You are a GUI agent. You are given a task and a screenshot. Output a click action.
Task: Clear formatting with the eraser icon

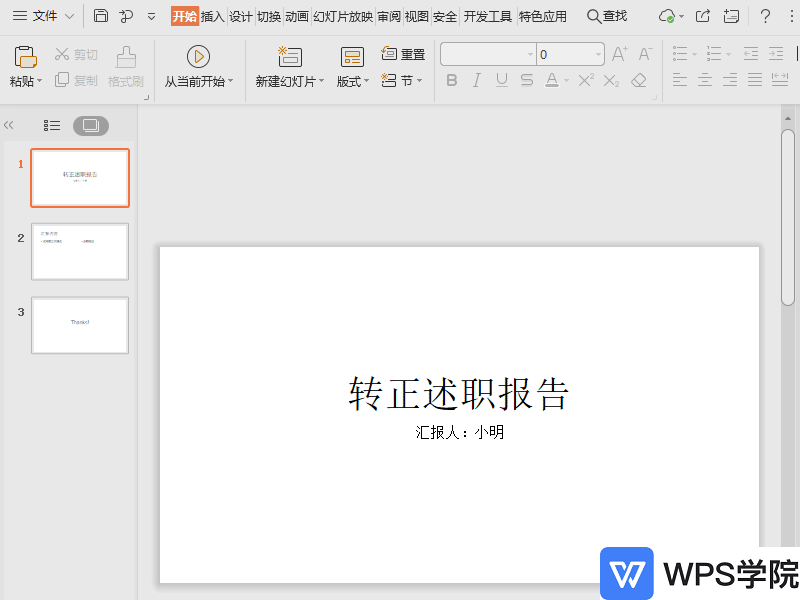pyautogui.click(x=638, y=79)
